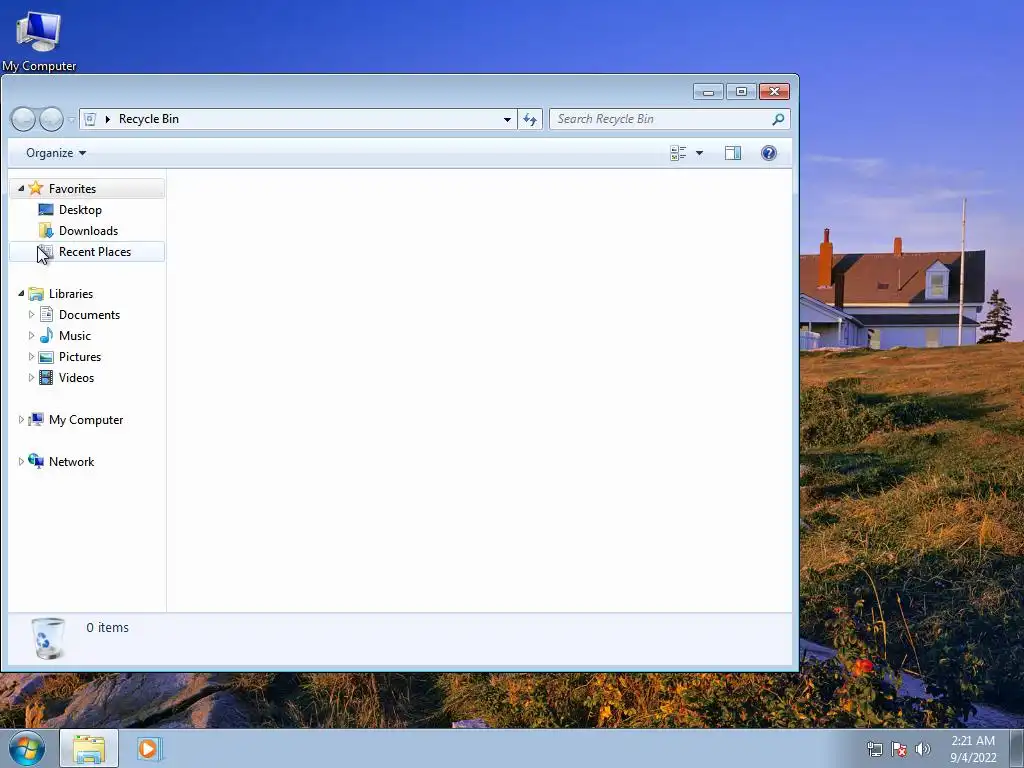Click the 0 items status text
This screenshot has width=1024, height=768.
(107, 628)
